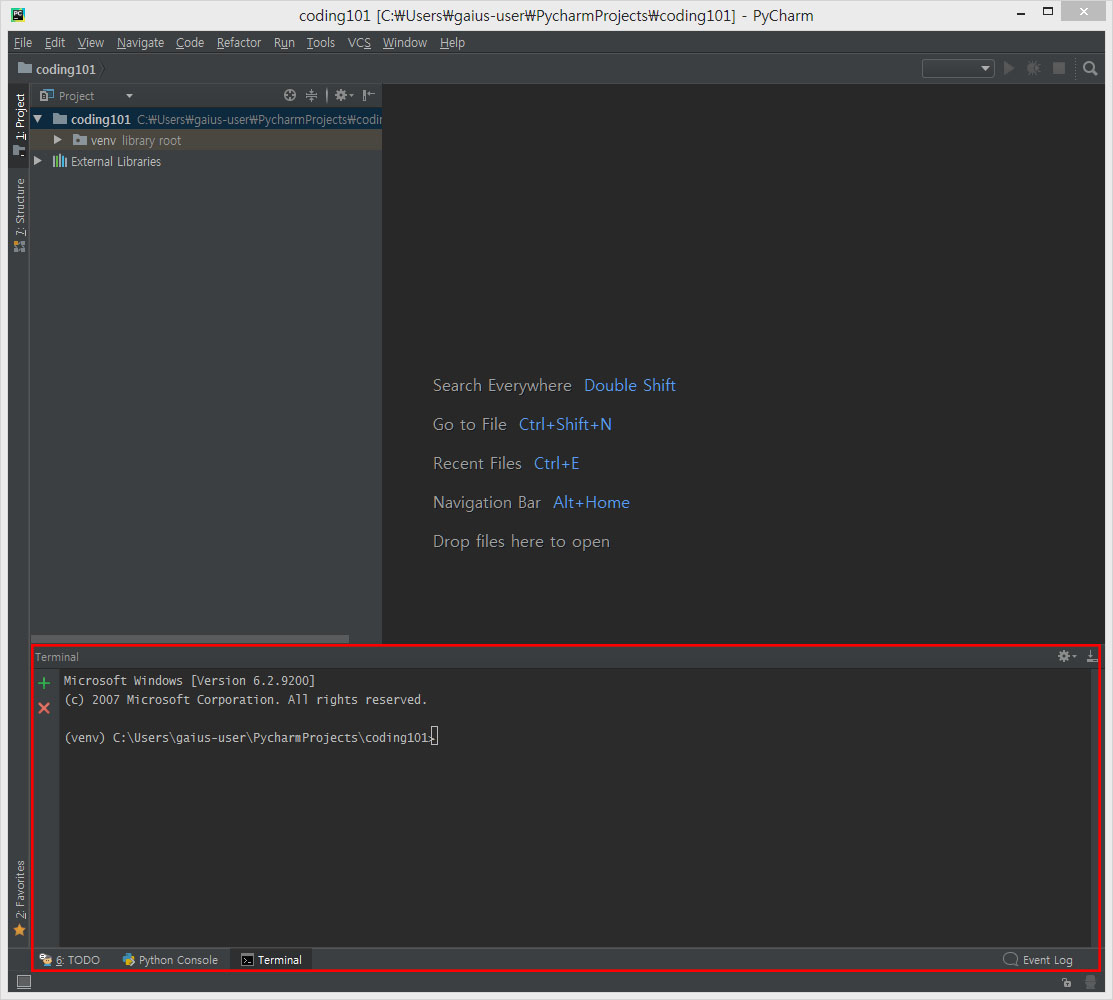Click the Terminal panel hide icon
Viewport: 1113px width, 1000px height.
coord(1092,656)
